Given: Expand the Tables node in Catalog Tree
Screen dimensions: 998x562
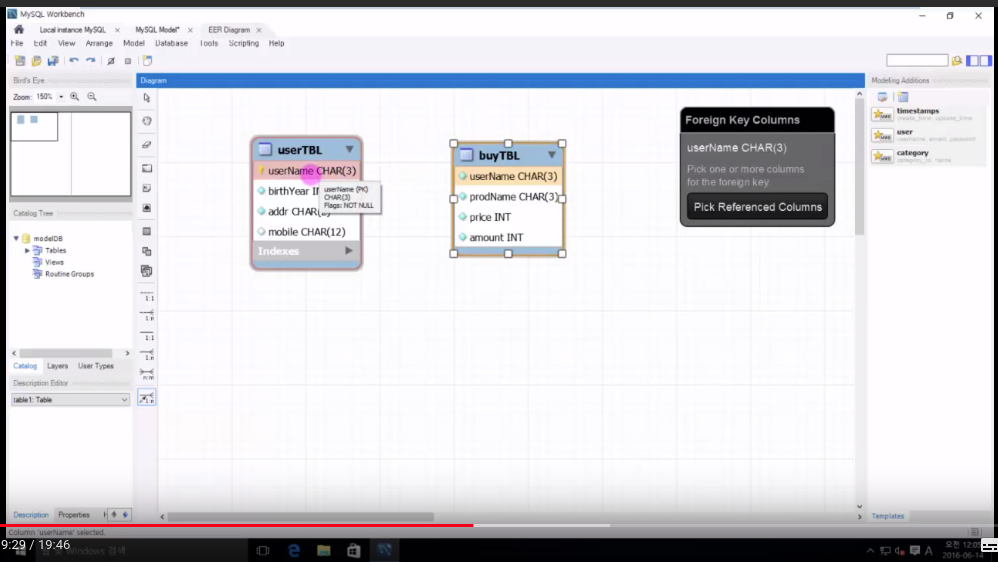Looking at the screenshot, I should tap(27, 251).
